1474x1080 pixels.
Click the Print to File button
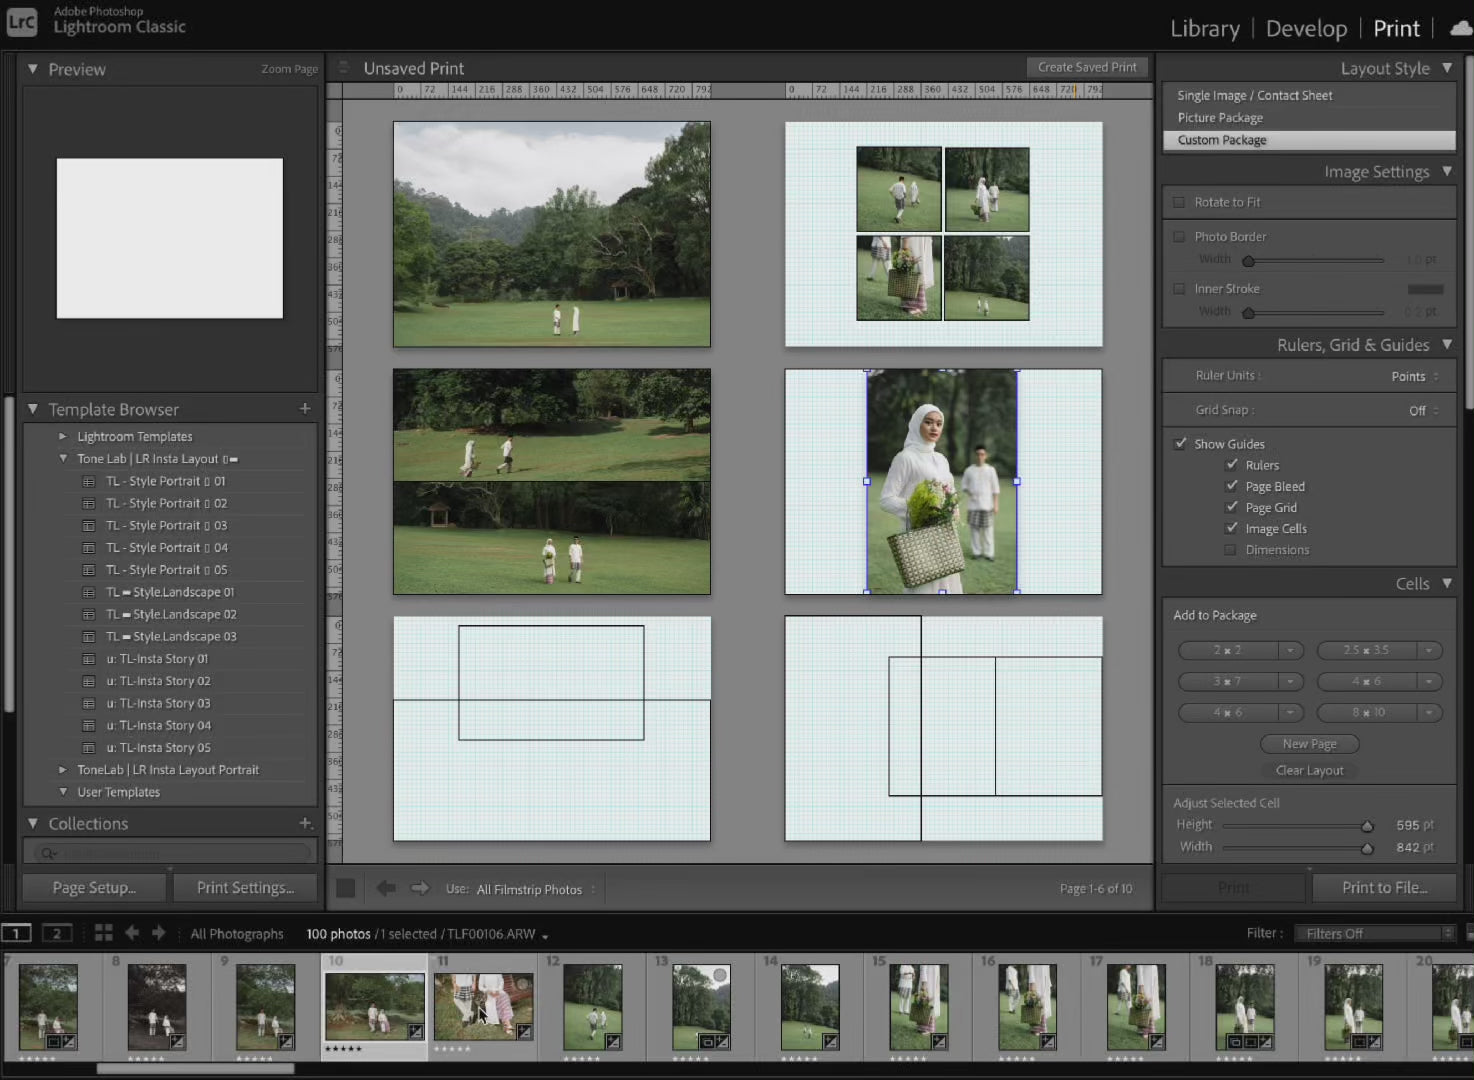[x=1384, y=887]
